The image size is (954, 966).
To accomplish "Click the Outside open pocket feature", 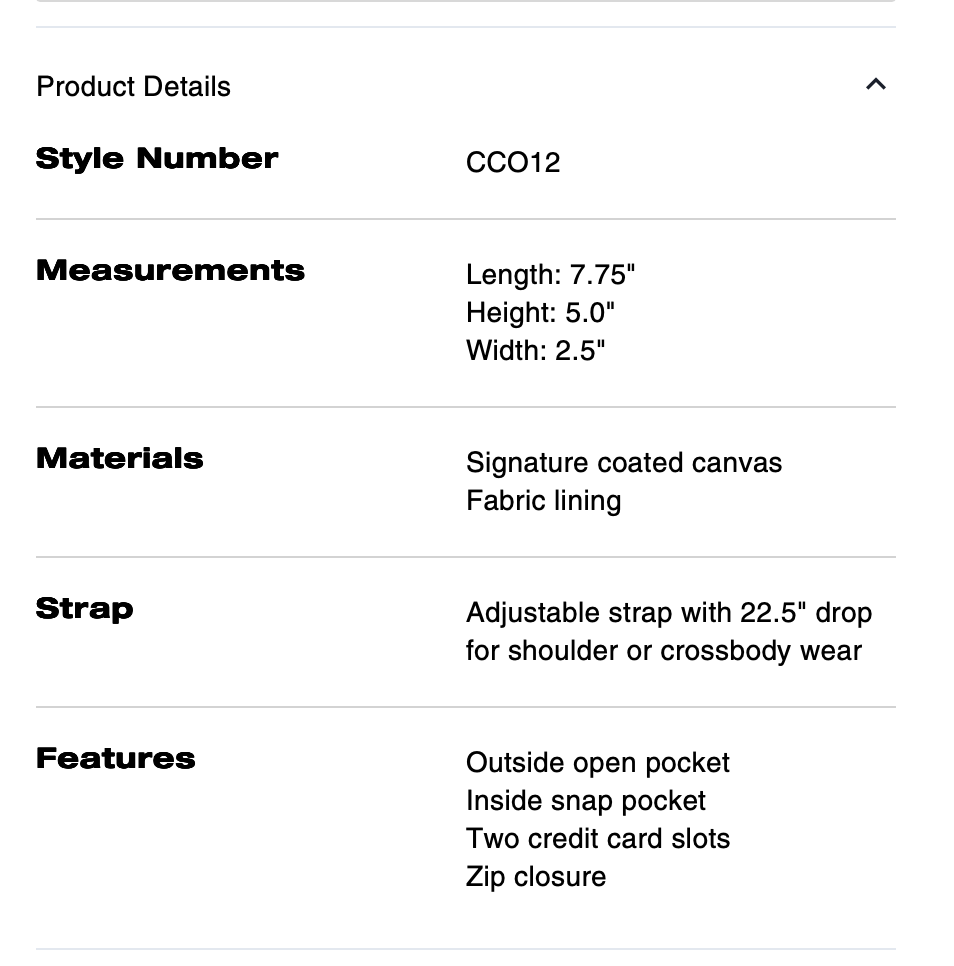I will click(x=597, y=763).
